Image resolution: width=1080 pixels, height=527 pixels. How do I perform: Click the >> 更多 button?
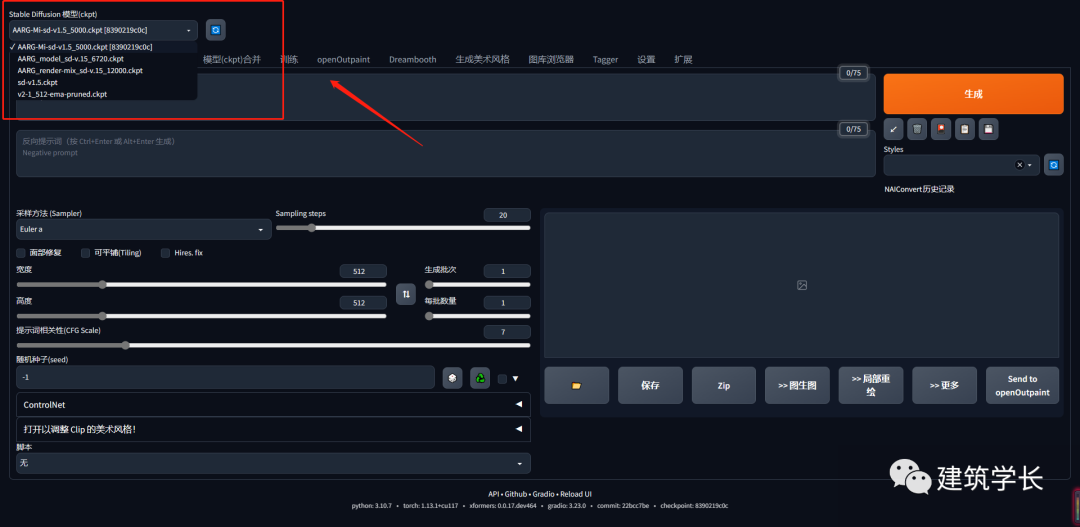(x=944, y=385)
